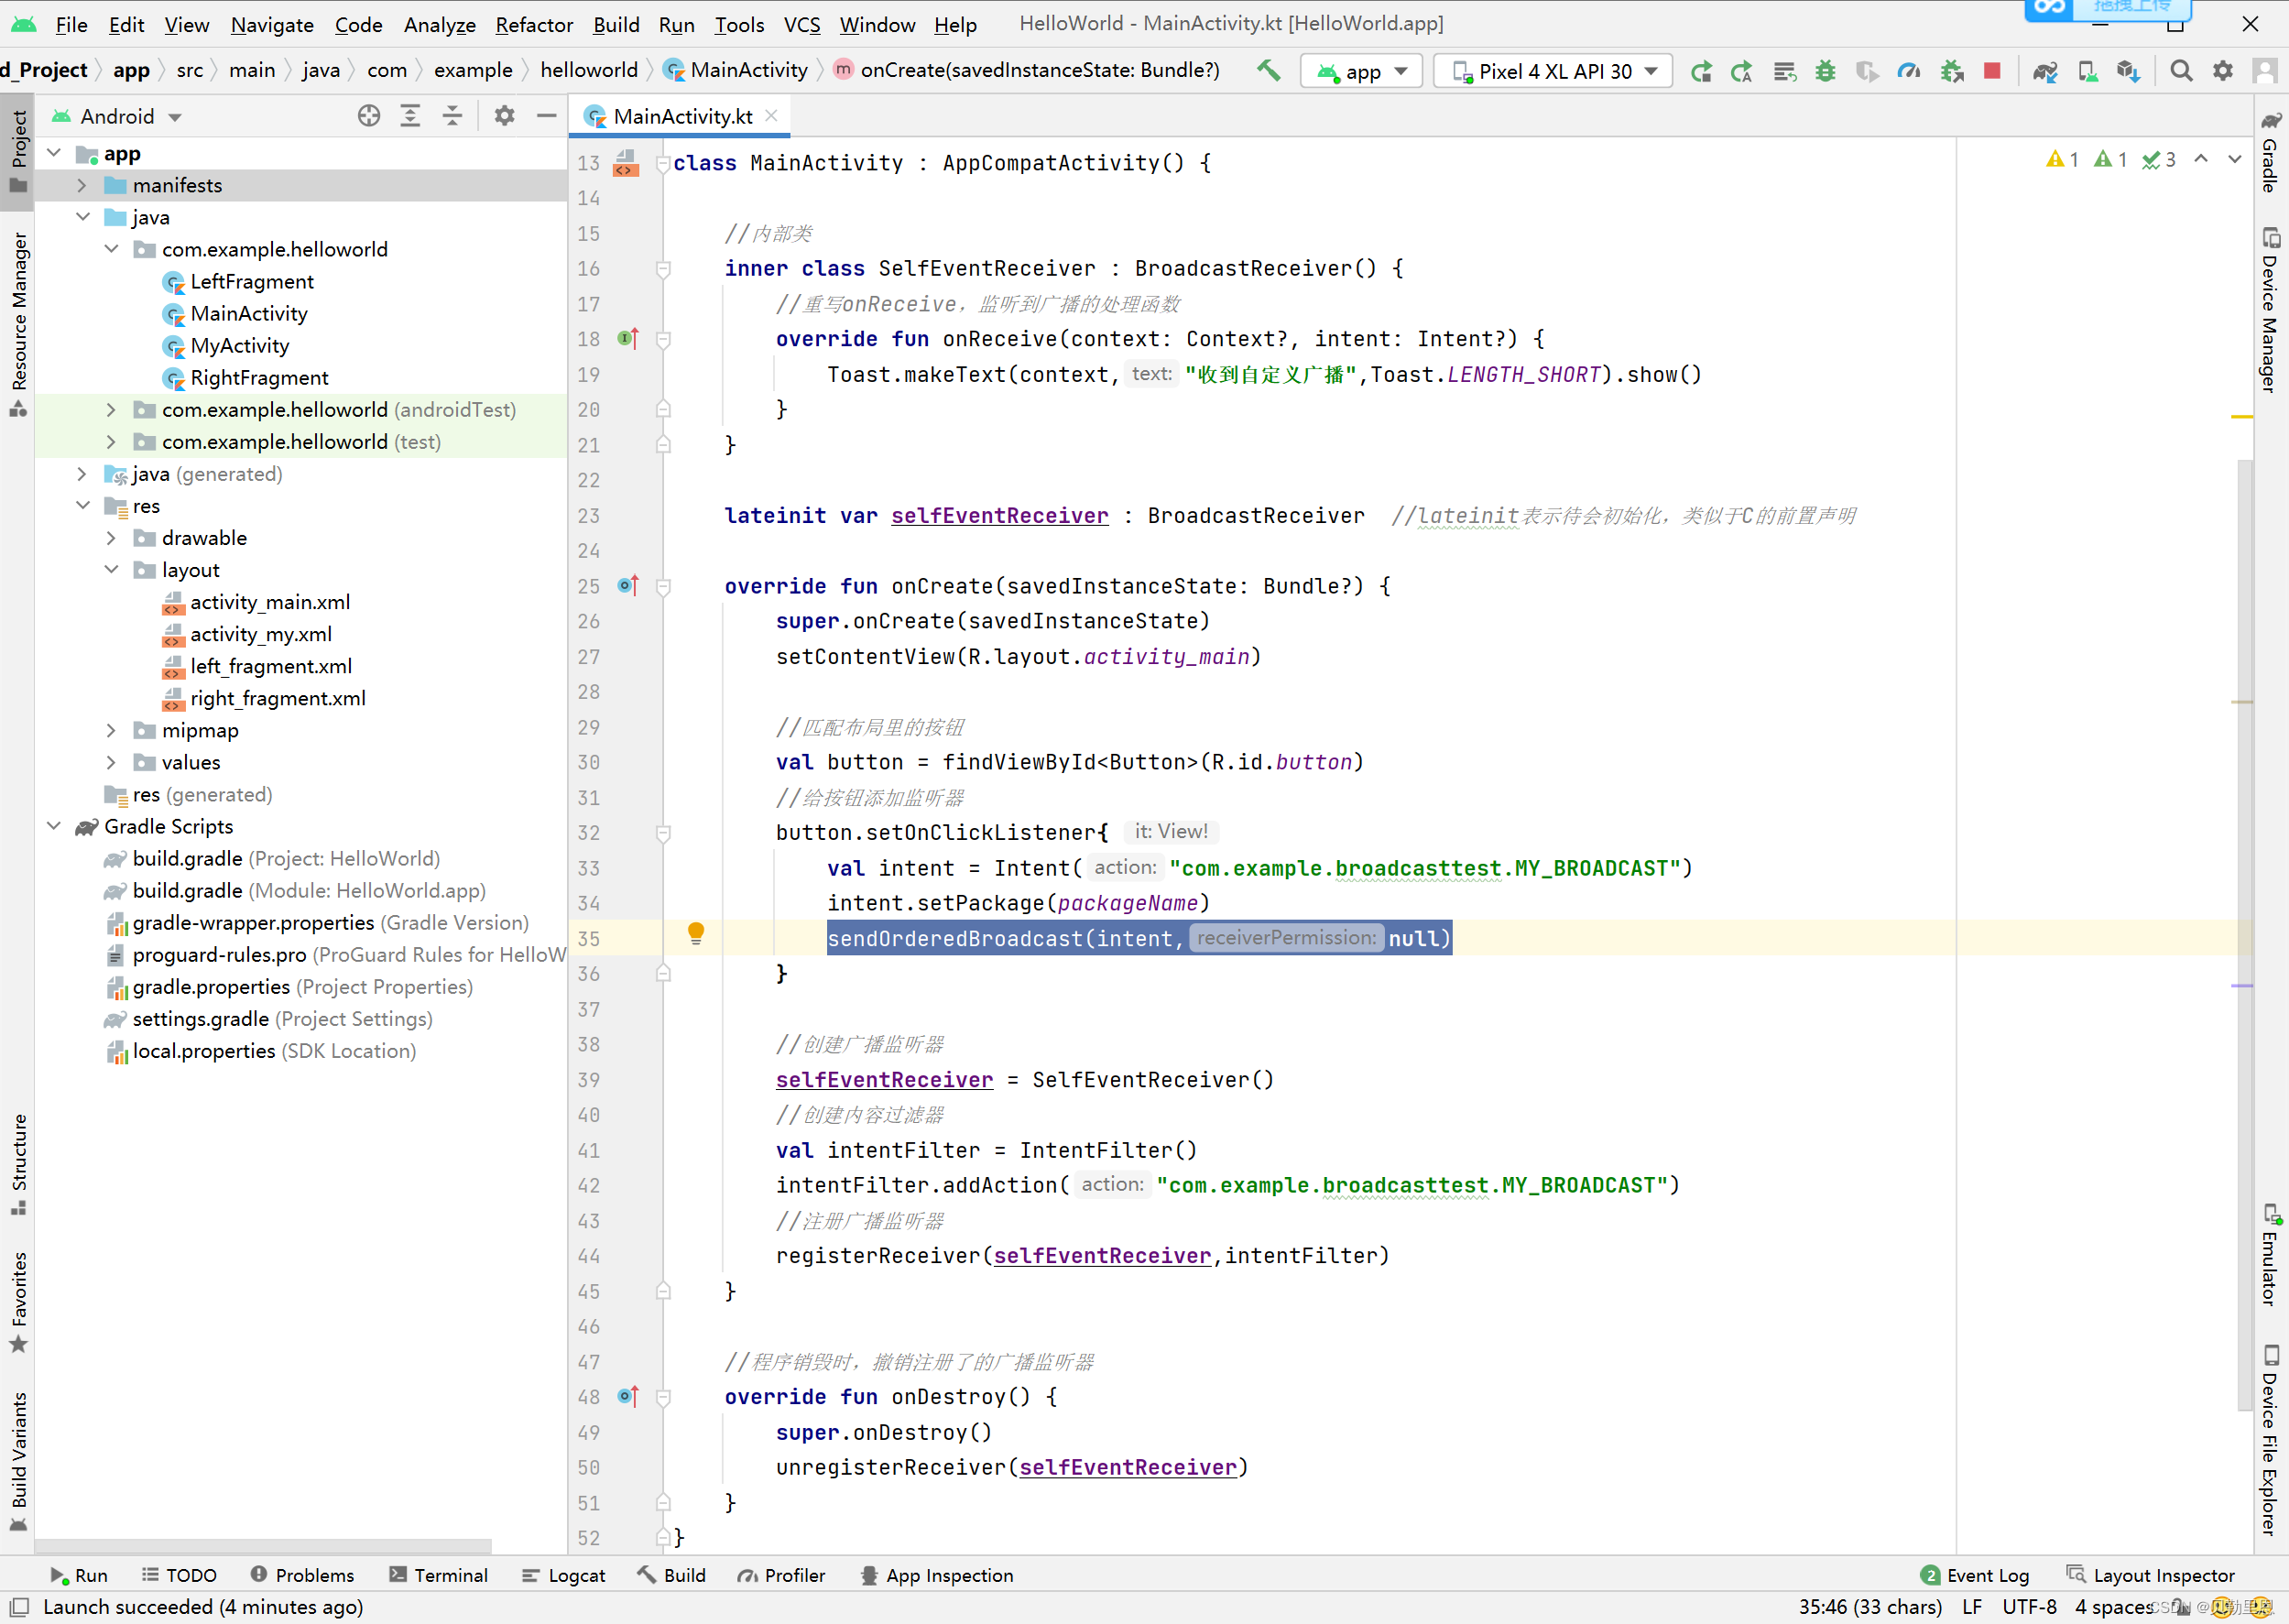Screen dimensions: 2289x1624
Task: Open the Profiler gauge toolbar icon
Action: click(1908, 71)
